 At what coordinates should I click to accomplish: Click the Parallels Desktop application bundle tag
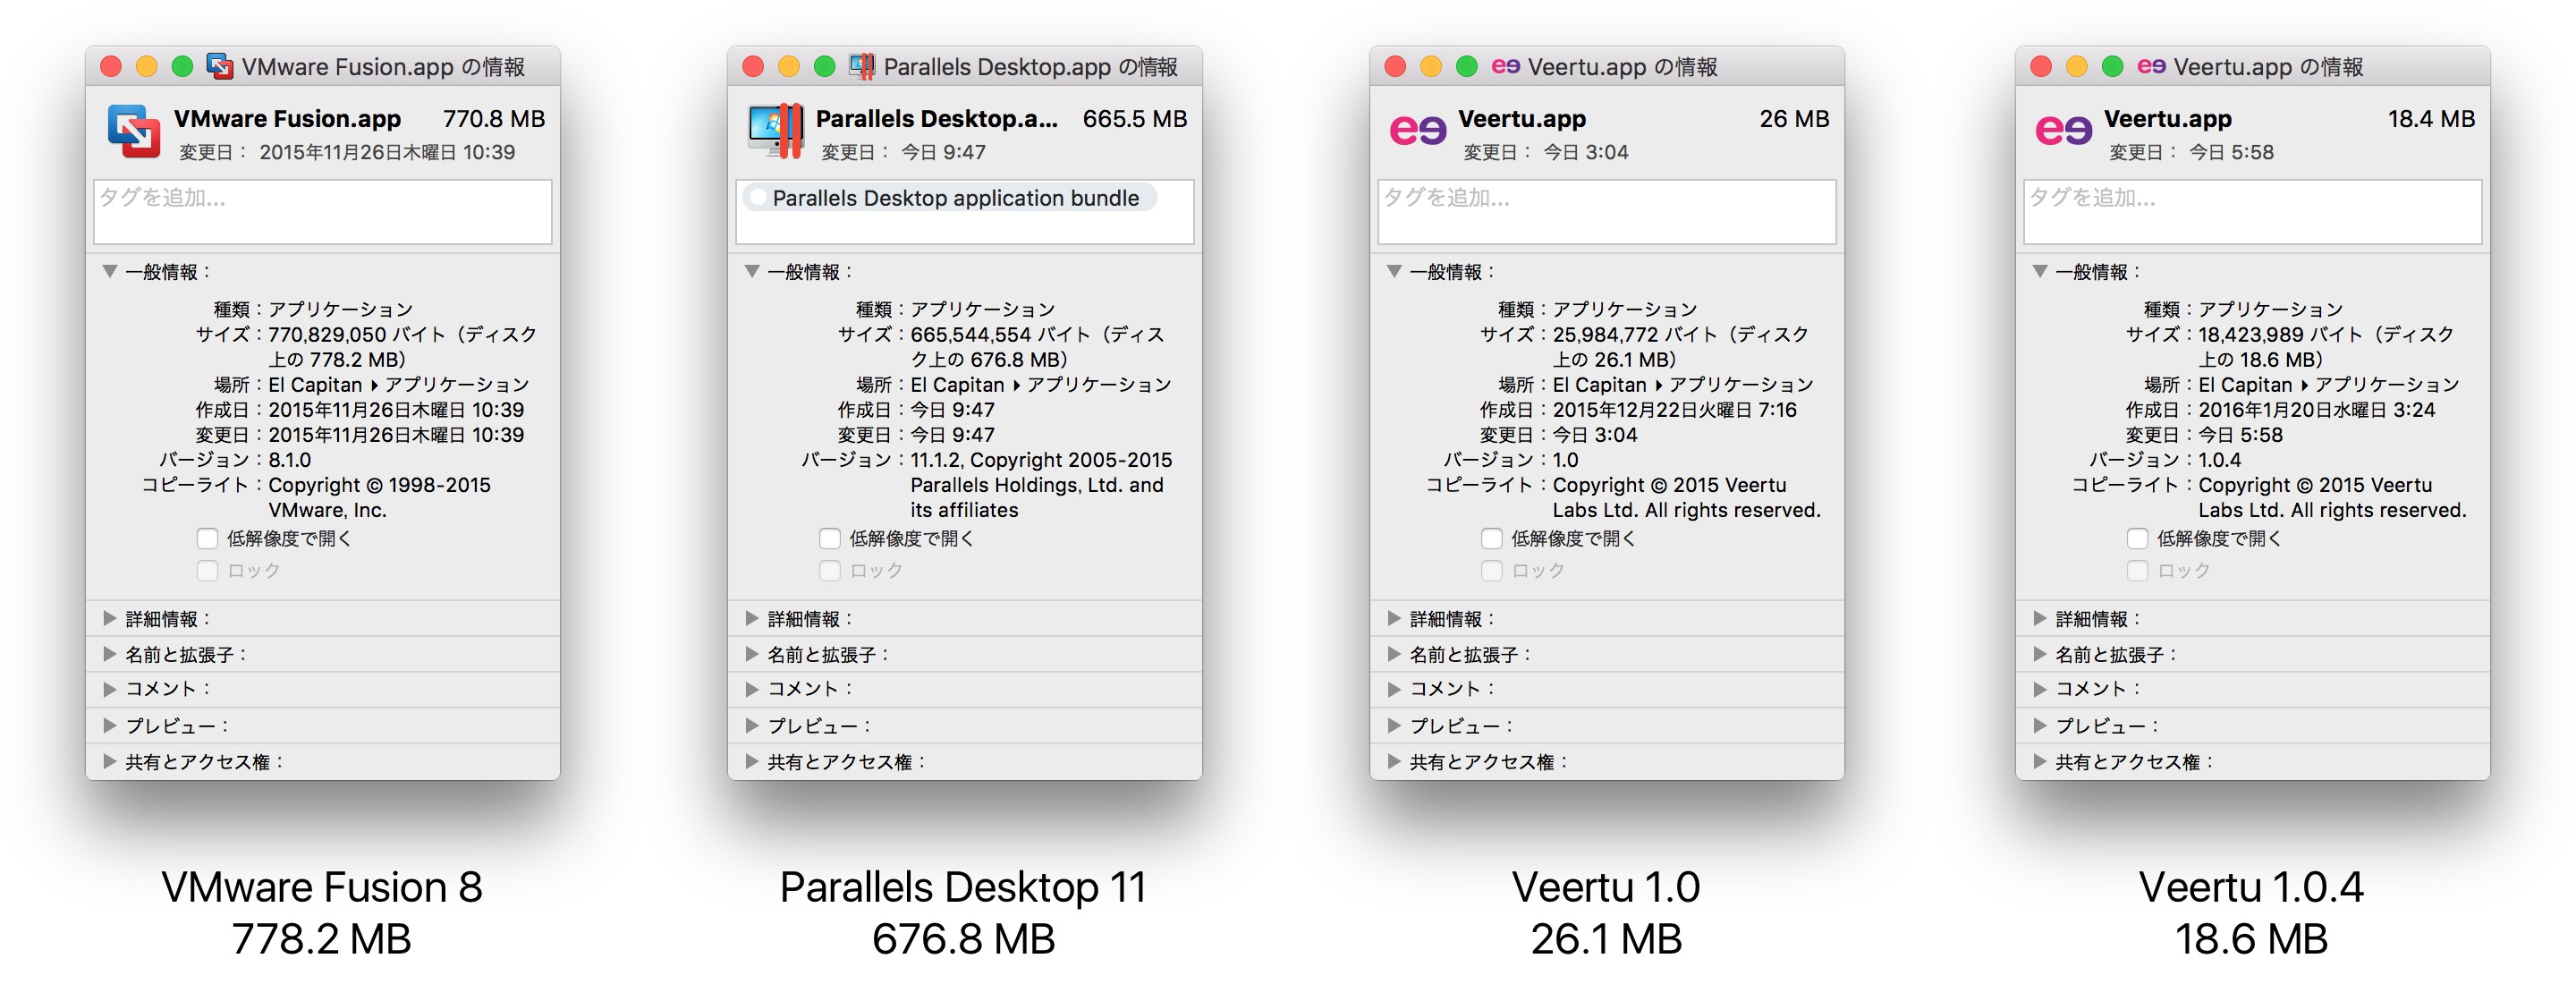(954, 198)
